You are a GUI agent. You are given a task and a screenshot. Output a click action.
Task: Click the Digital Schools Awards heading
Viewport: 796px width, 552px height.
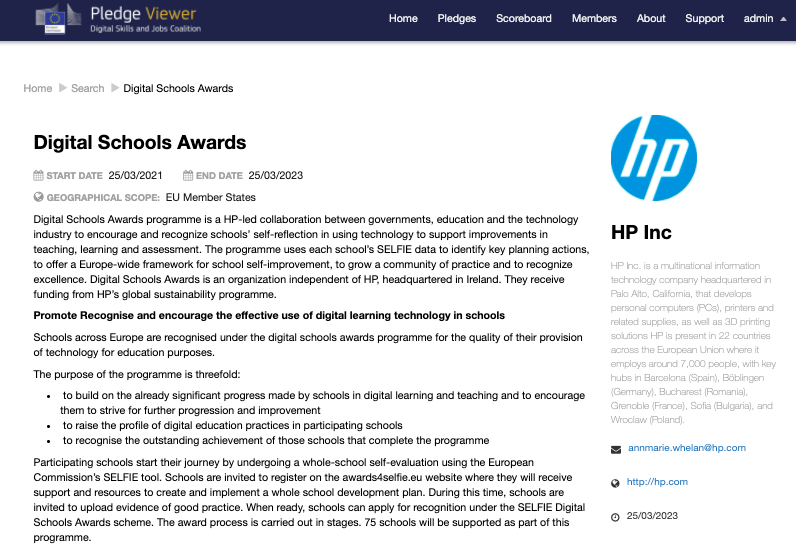[x=140, y=143]
